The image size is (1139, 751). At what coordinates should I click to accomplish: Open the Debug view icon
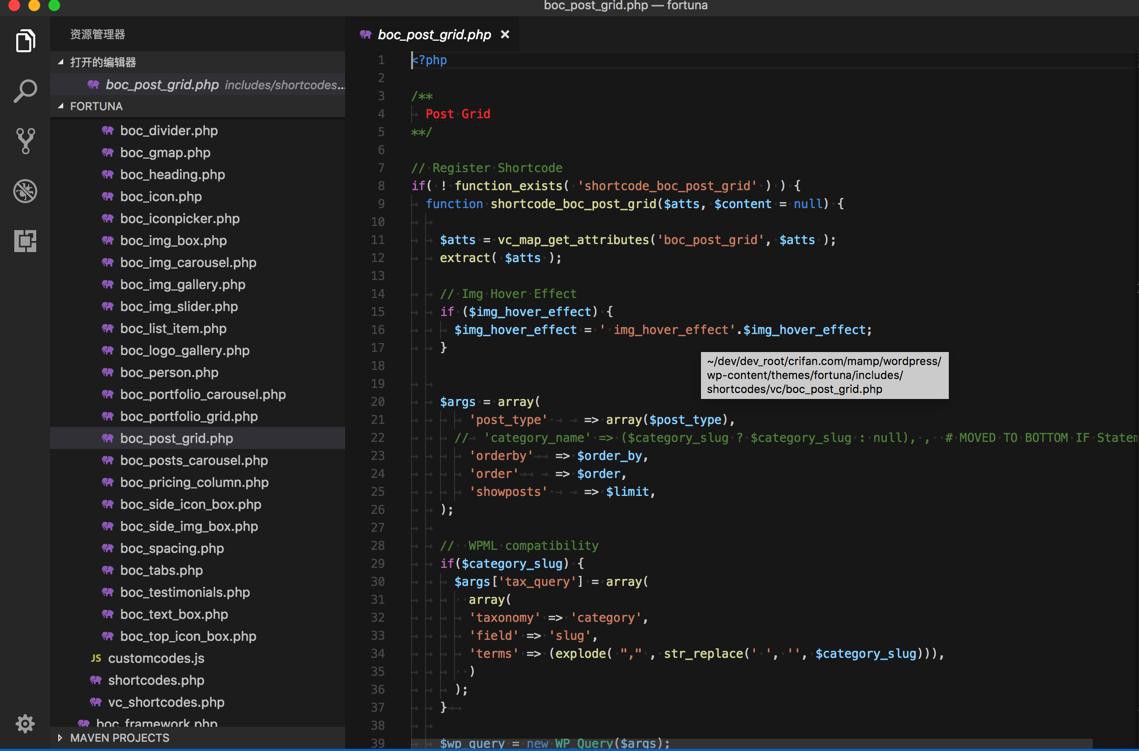(x=25, y=191)
